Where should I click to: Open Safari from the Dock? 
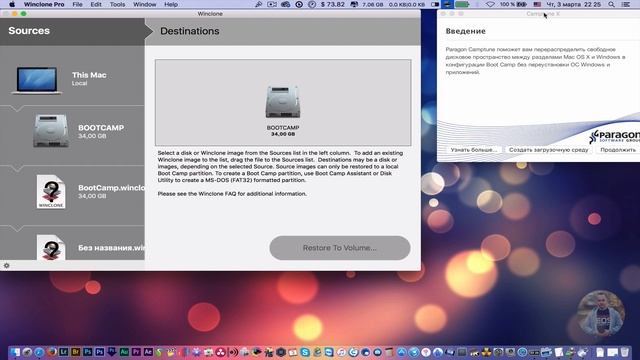(x=39, y=352)
